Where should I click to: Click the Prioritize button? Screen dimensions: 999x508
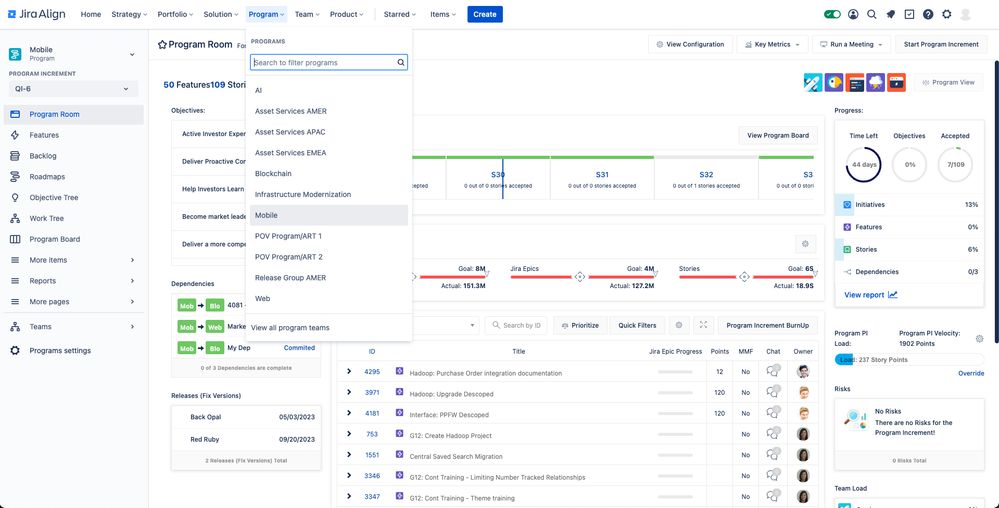[x=580, y=325]
